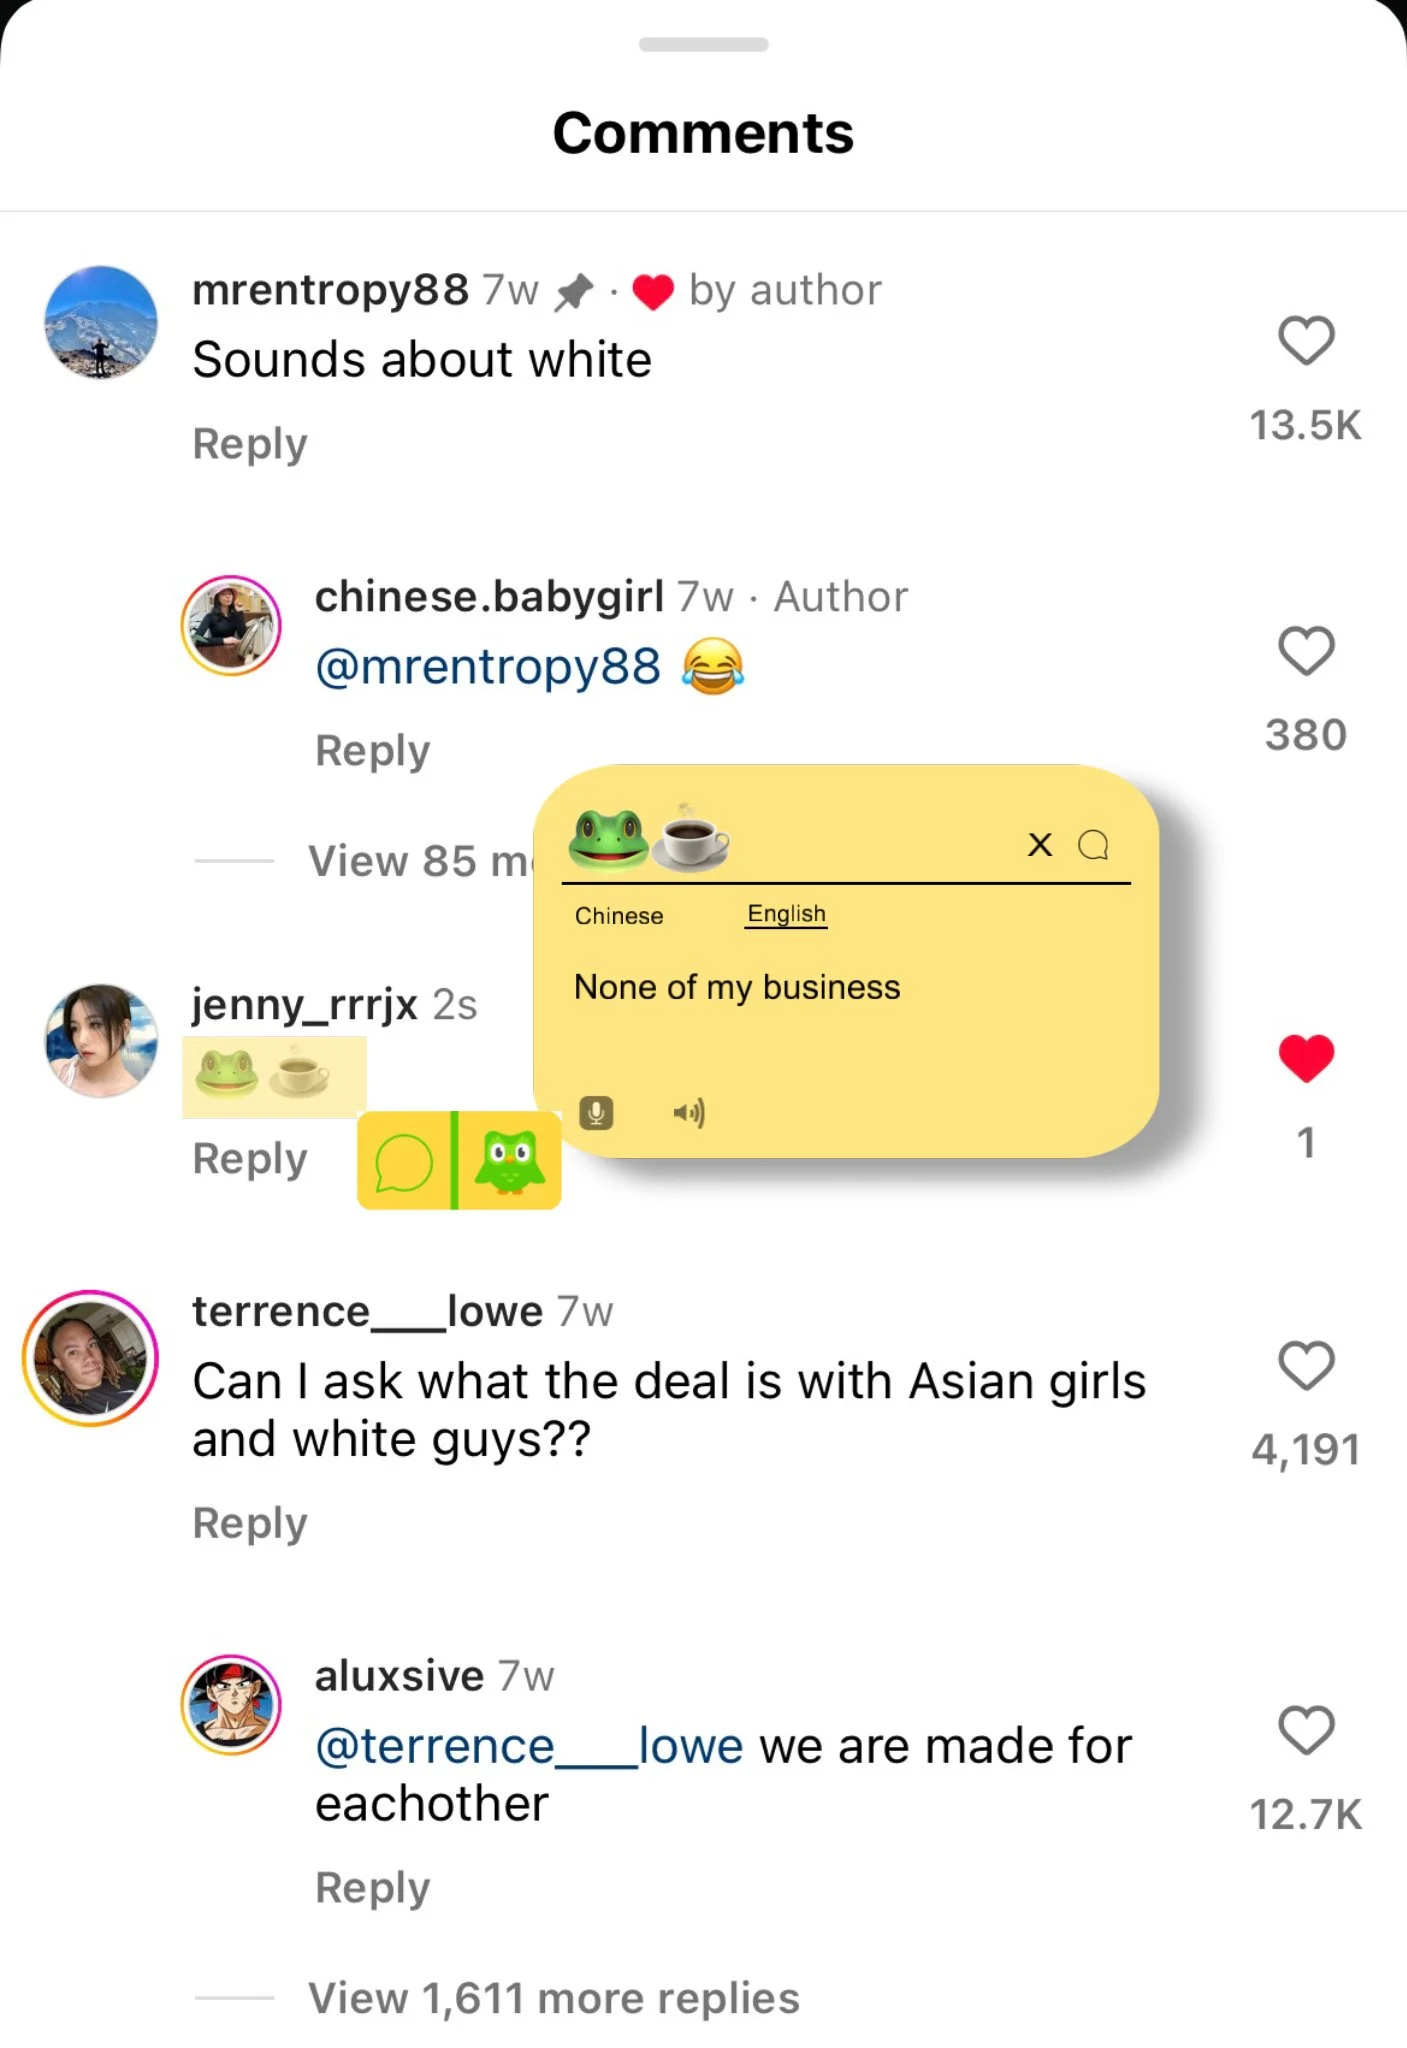This screenshot has width=1407, height=2048.
Task: Tap the microphone icon in translation popup
Action: (596, 1112)
